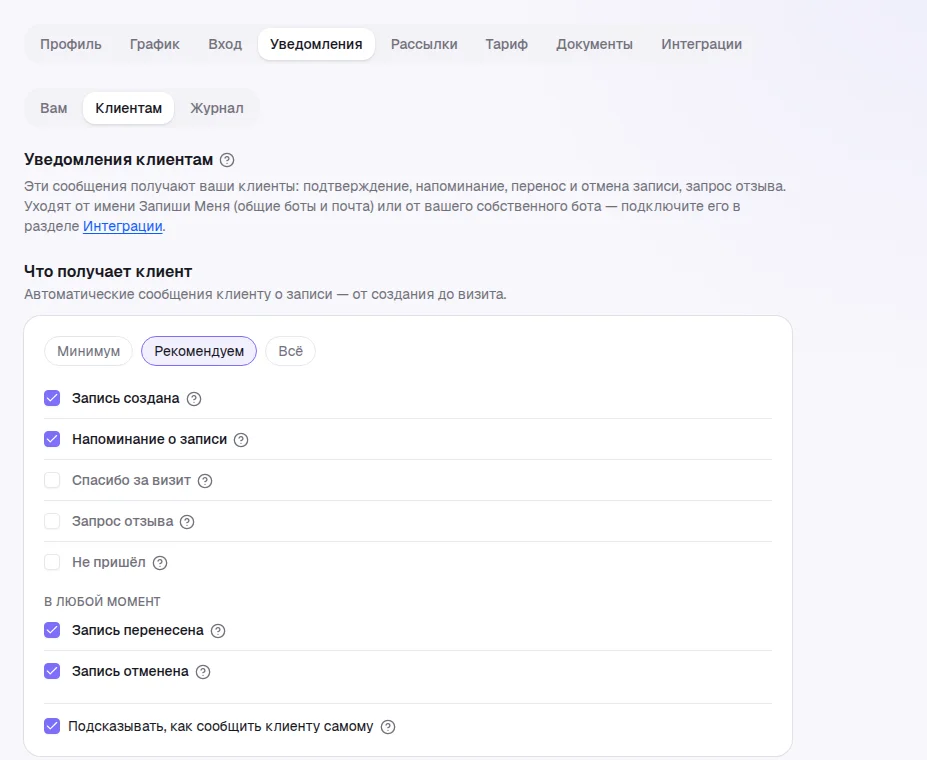Choose the Рекомендуем preset

[x=199, y=351]
